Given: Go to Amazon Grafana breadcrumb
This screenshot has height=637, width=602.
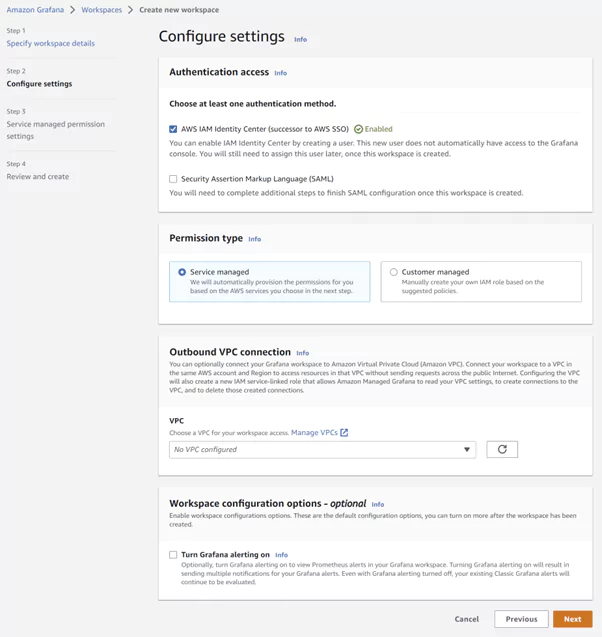Looking at the screenshot, I should [35, 10].
